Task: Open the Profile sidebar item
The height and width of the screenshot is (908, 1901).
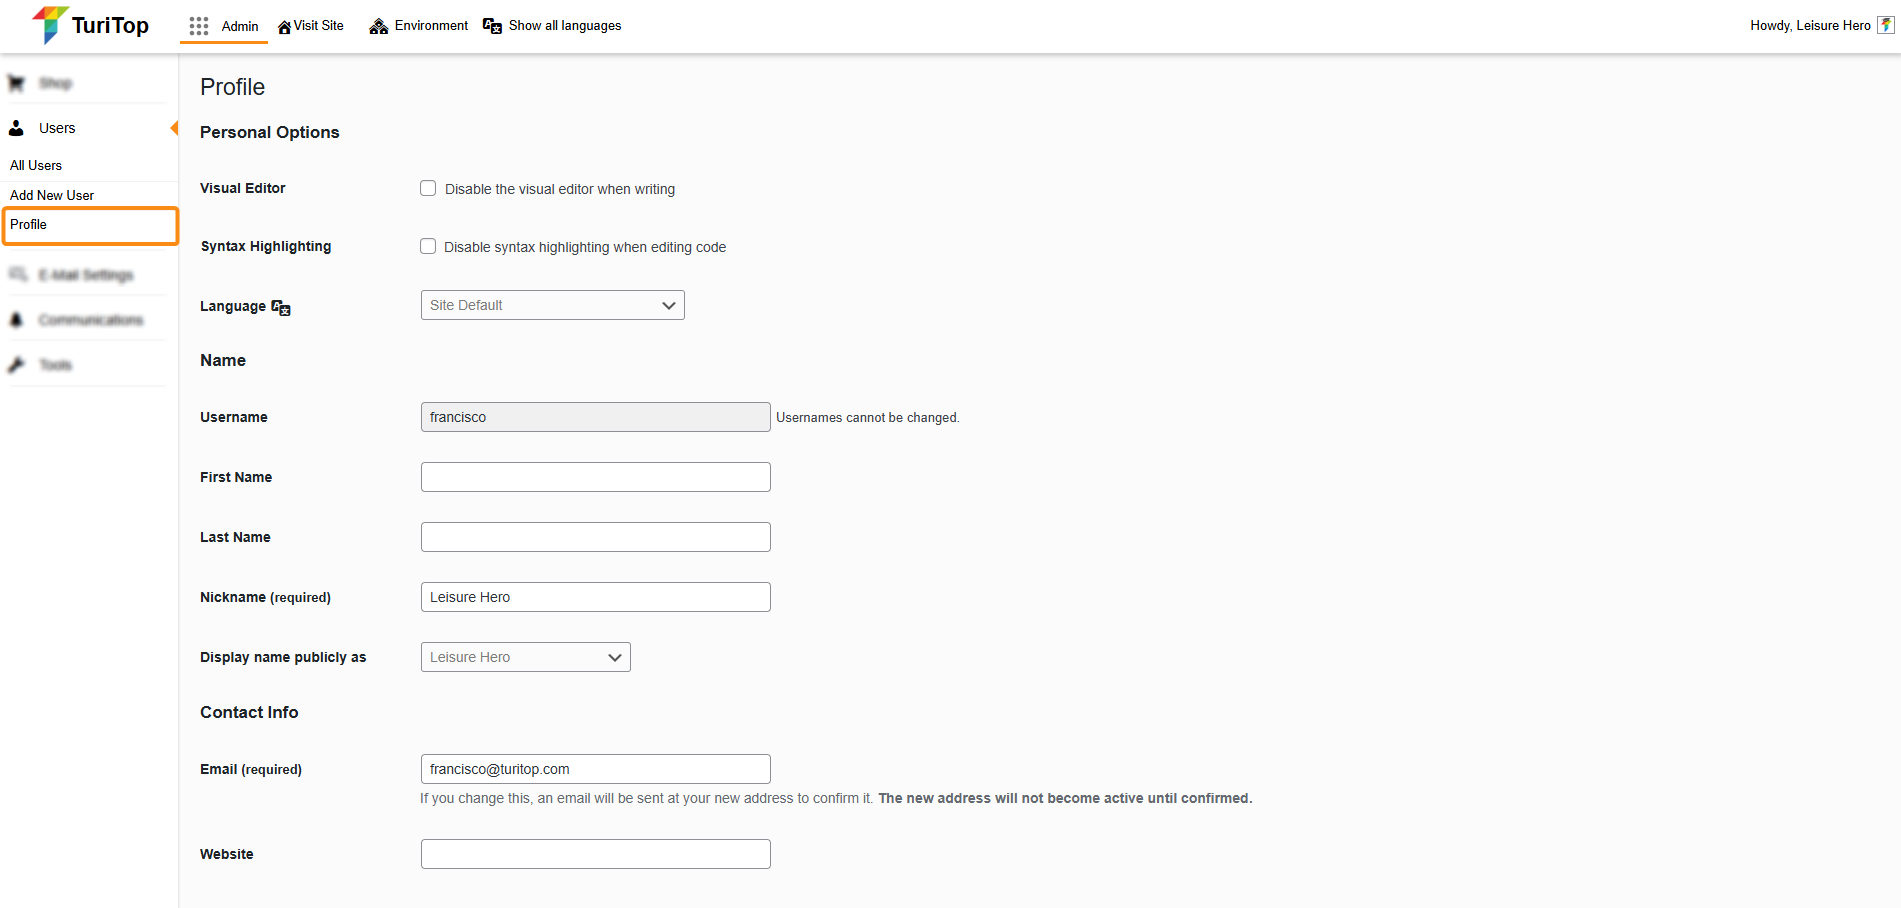Action: pos(29,224)
